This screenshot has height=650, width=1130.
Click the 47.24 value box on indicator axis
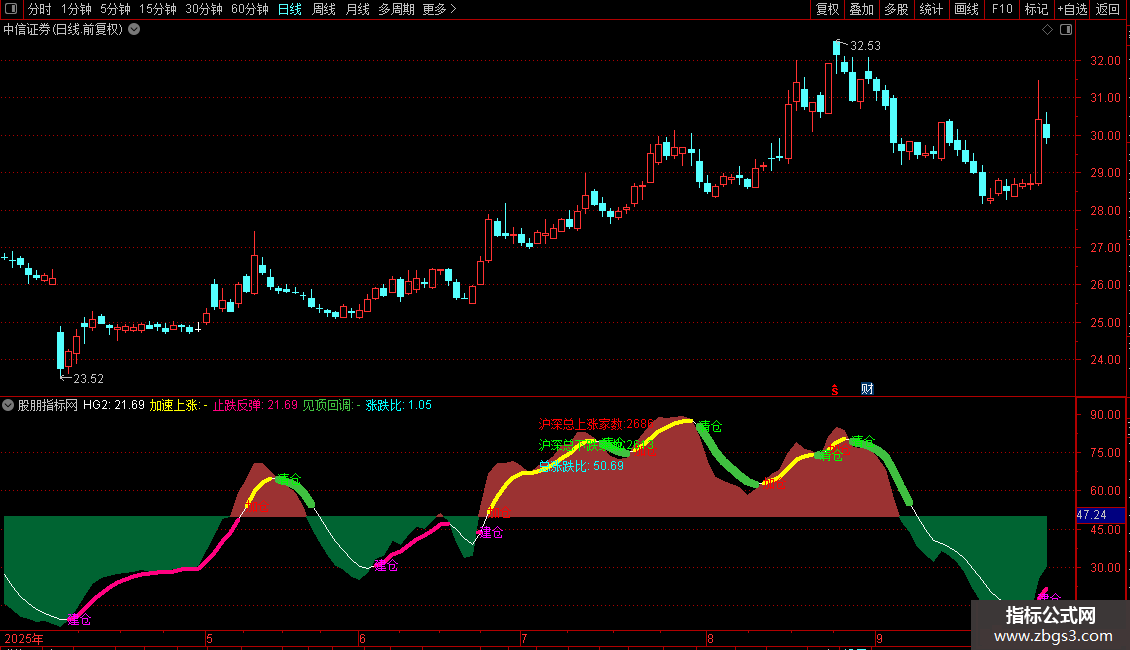pyautogui.click(x=1100, y=515)
